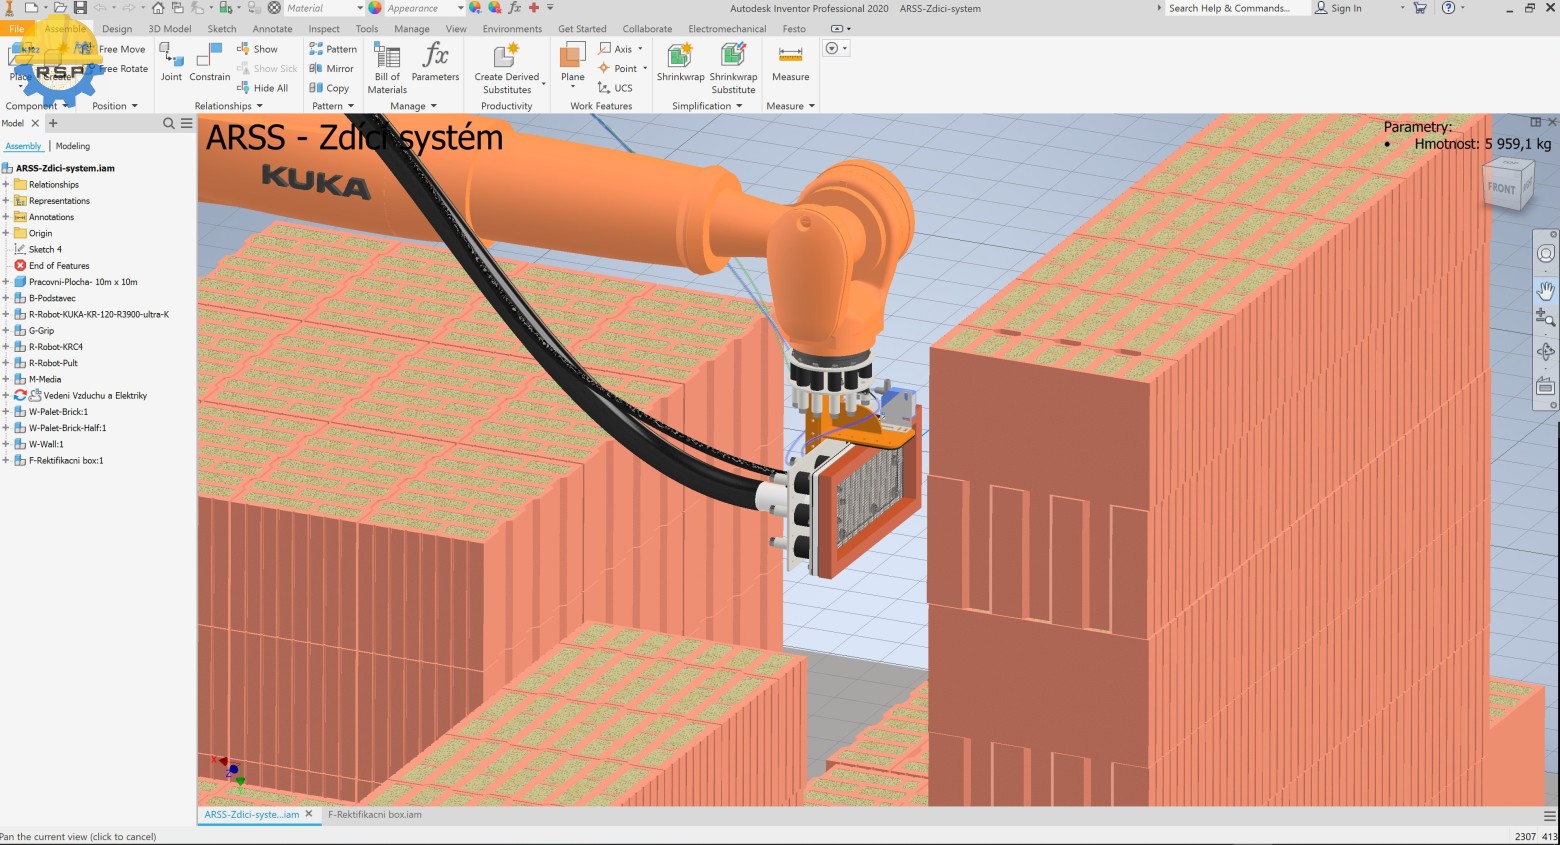Open the Inspect ribbon tab
1560x845 pixels.
point(324,29)
